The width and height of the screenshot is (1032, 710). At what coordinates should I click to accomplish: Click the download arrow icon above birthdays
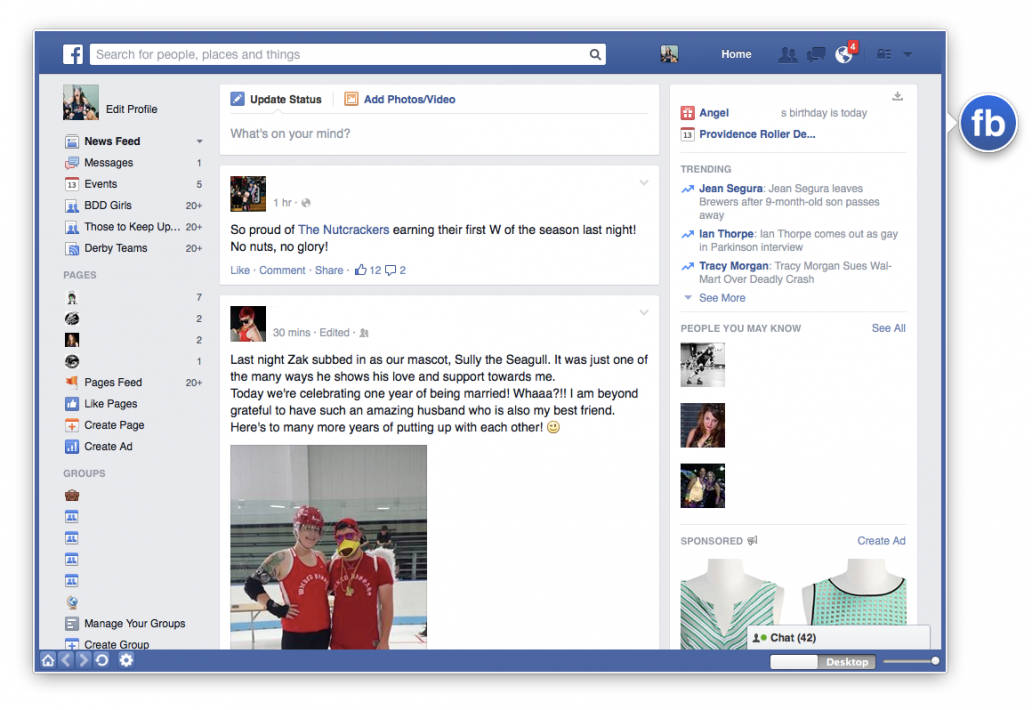(x=897, y=97)
